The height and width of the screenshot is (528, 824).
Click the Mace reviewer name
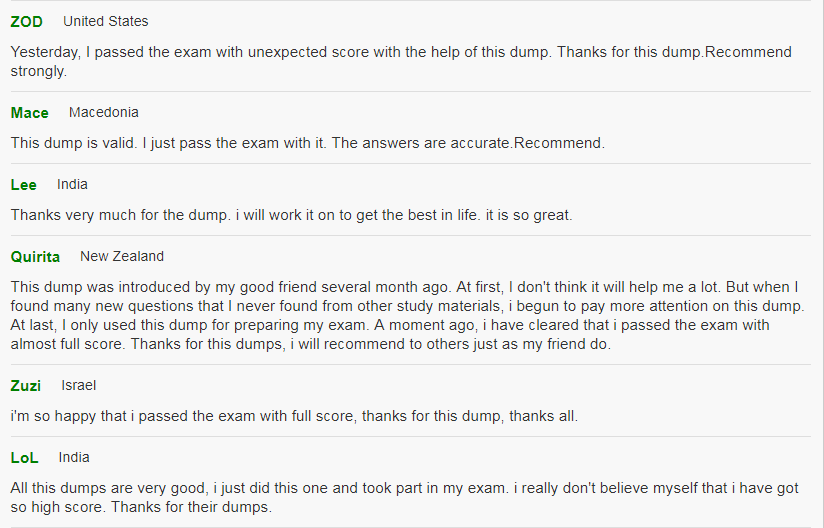click(29, 113)
